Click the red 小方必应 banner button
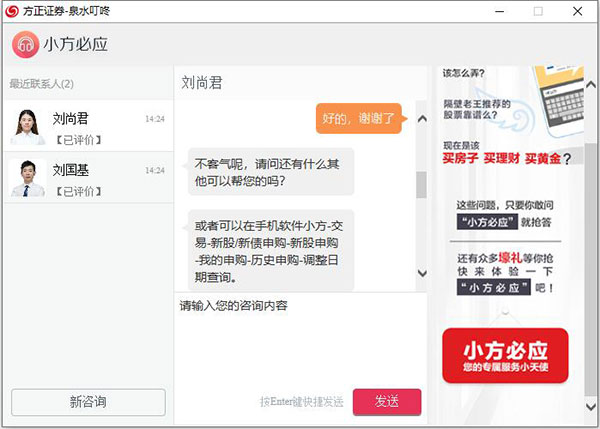Viewport: 600px width, 429px height. pos(505,357)
